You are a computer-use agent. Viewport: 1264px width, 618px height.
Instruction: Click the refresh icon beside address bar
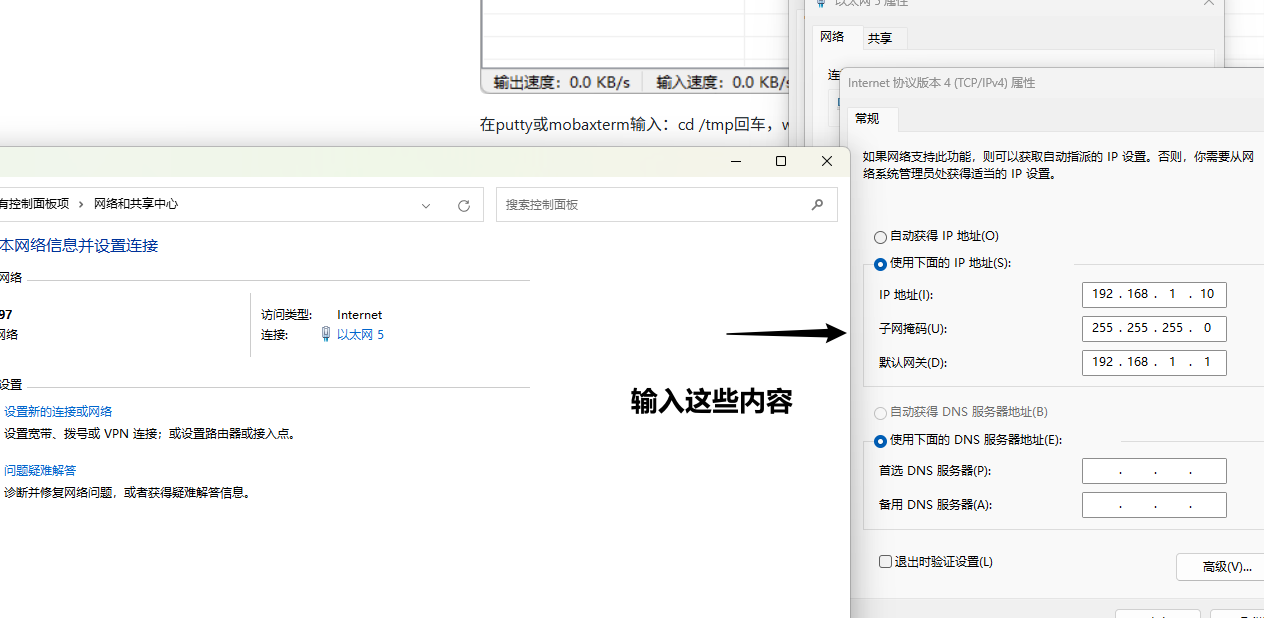coord(463,205)
